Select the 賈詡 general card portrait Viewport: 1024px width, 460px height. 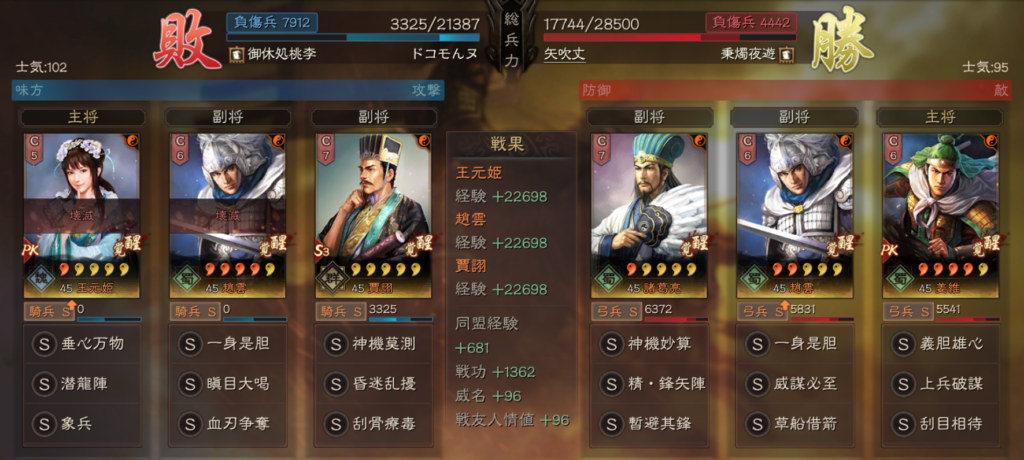(x=373, y=216)
